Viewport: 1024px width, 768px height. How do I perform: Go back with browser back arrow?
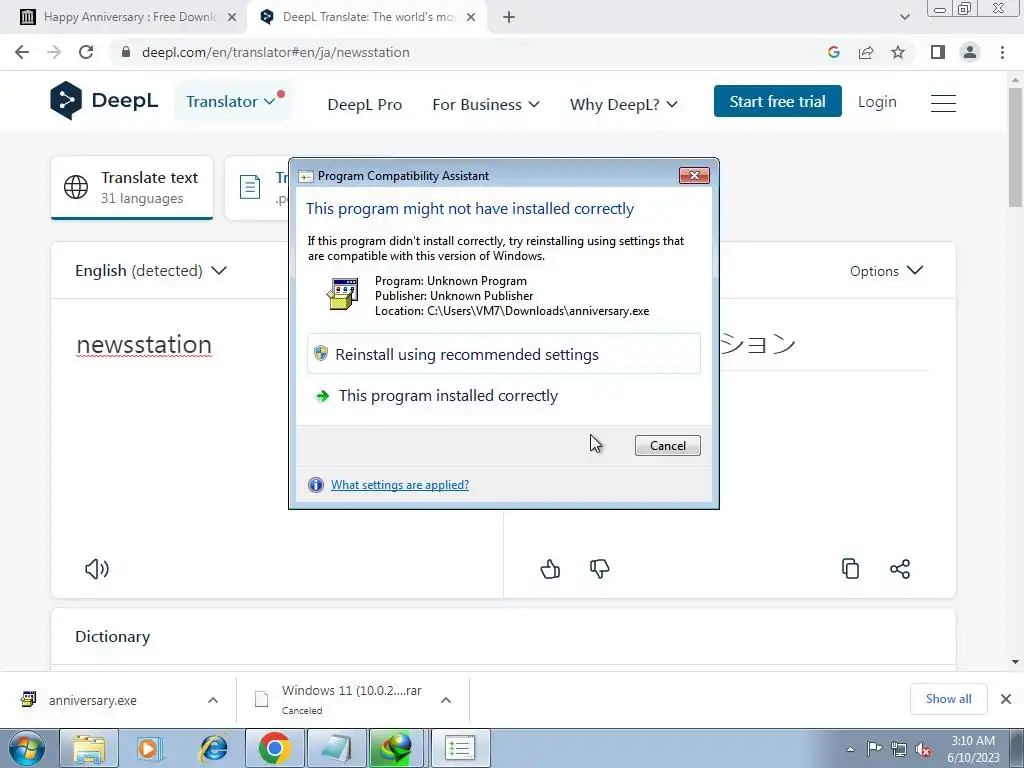click(22, 52)
